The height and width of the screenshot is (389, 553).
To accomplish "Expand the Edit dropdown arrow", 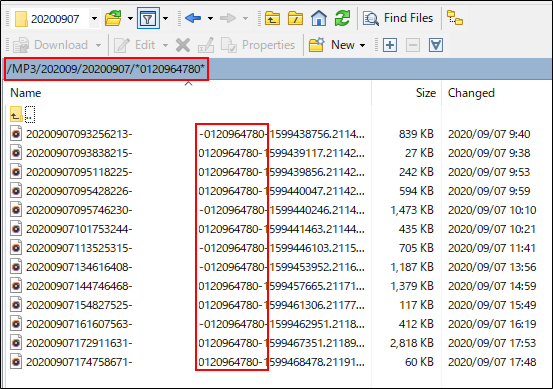I will [x=165, y=45].
